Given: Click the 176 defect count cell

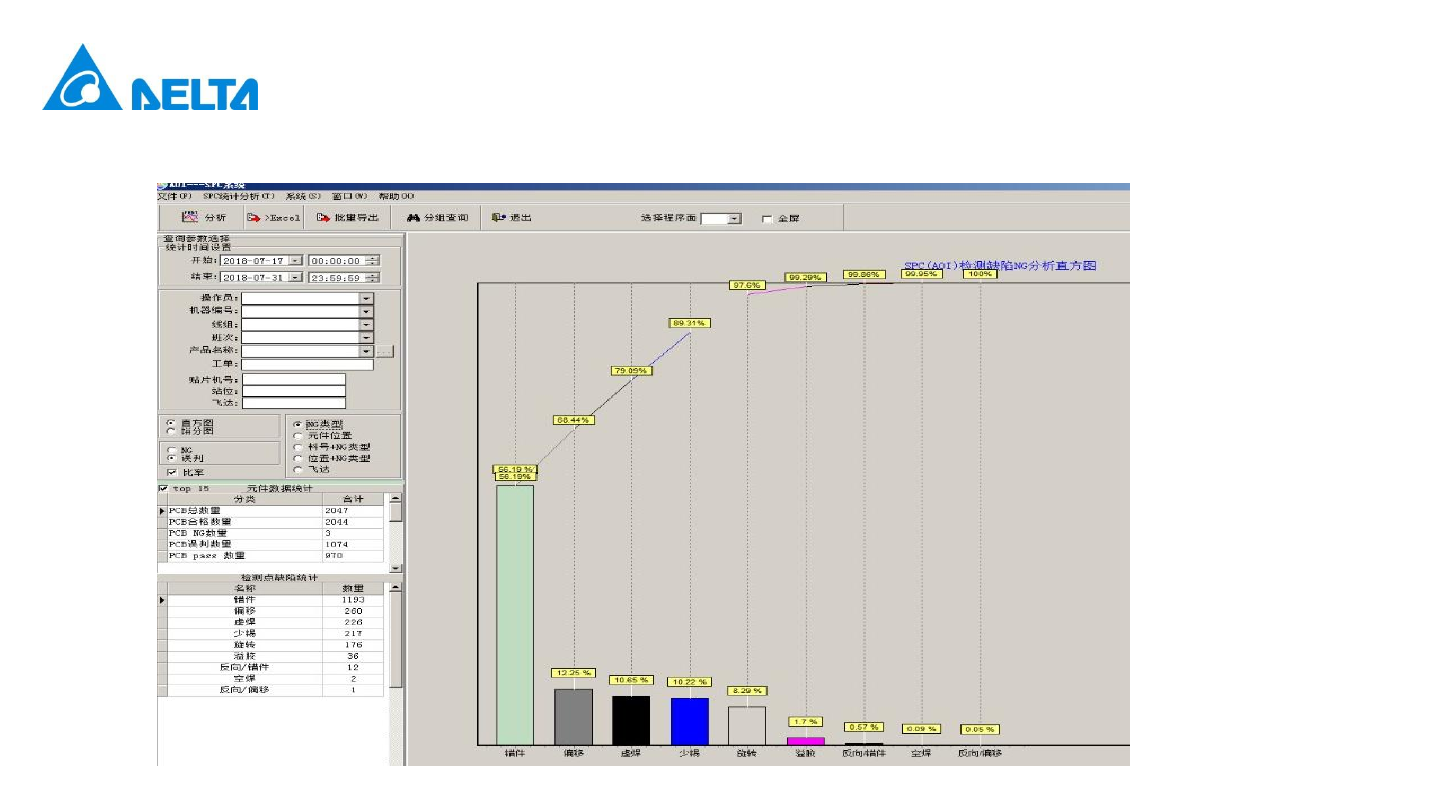Looking at the screenshot, I should click(353, 645).
